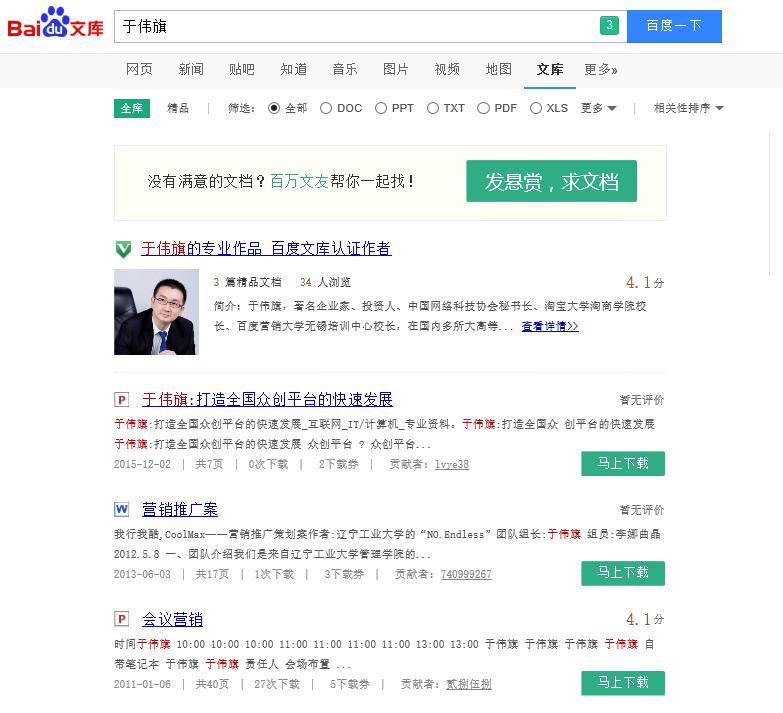Image resolution: width=783 pixels, height=713 pixels.
Task: Click the 3 篇精品文档 count text
Action: (247, 283)
